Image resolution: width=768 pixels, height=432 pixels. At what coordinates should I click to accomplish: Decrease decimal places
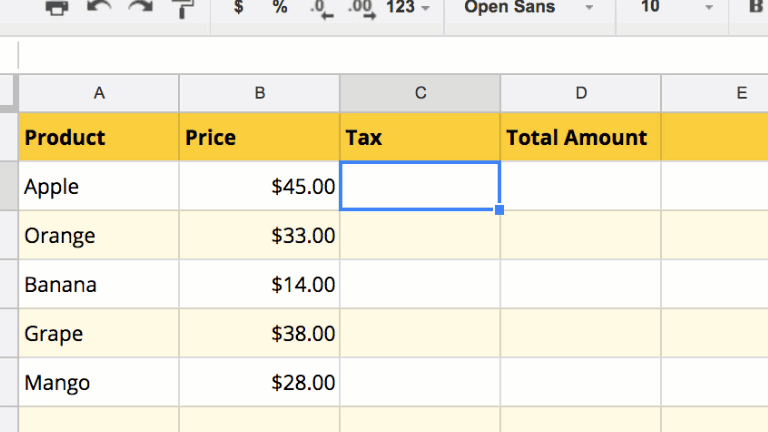[321, 9]
